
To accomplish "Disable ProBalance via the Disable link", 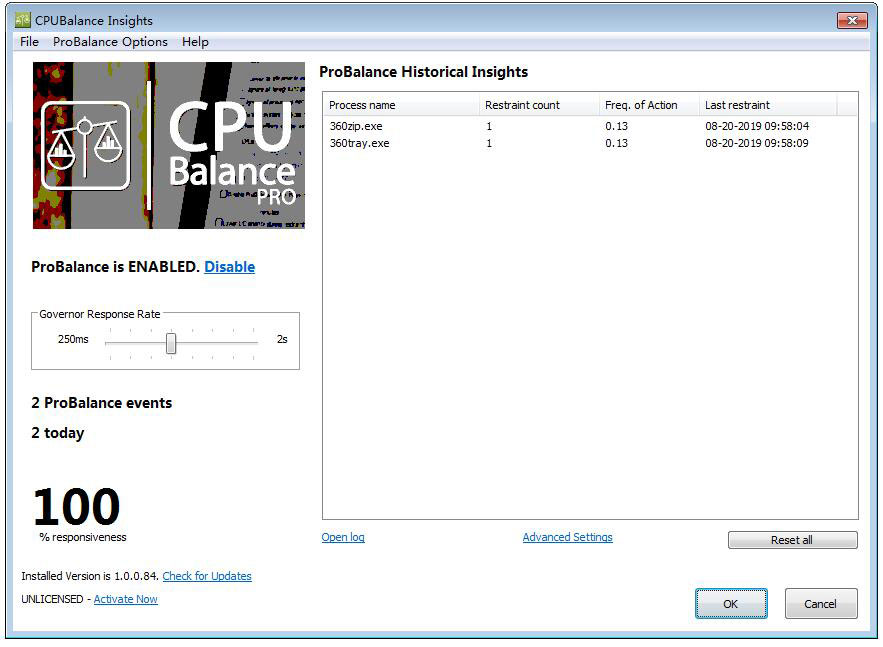I will point(229,267).
